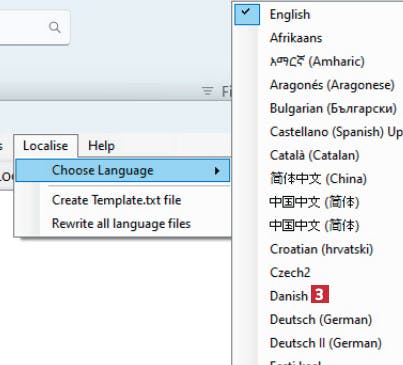This screenshot has height=365, width=403.
Task: Select Afrikaans language
Action: tap(296, 38)
